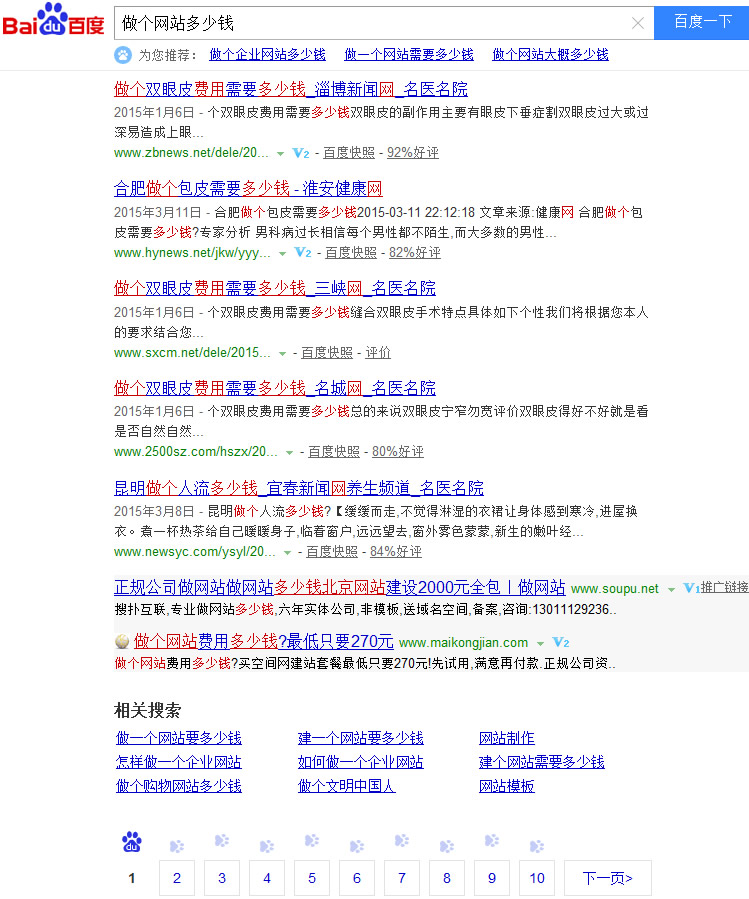Click the paw icon above page 10
Screen dimensions: 749x899
coord(537,846)
